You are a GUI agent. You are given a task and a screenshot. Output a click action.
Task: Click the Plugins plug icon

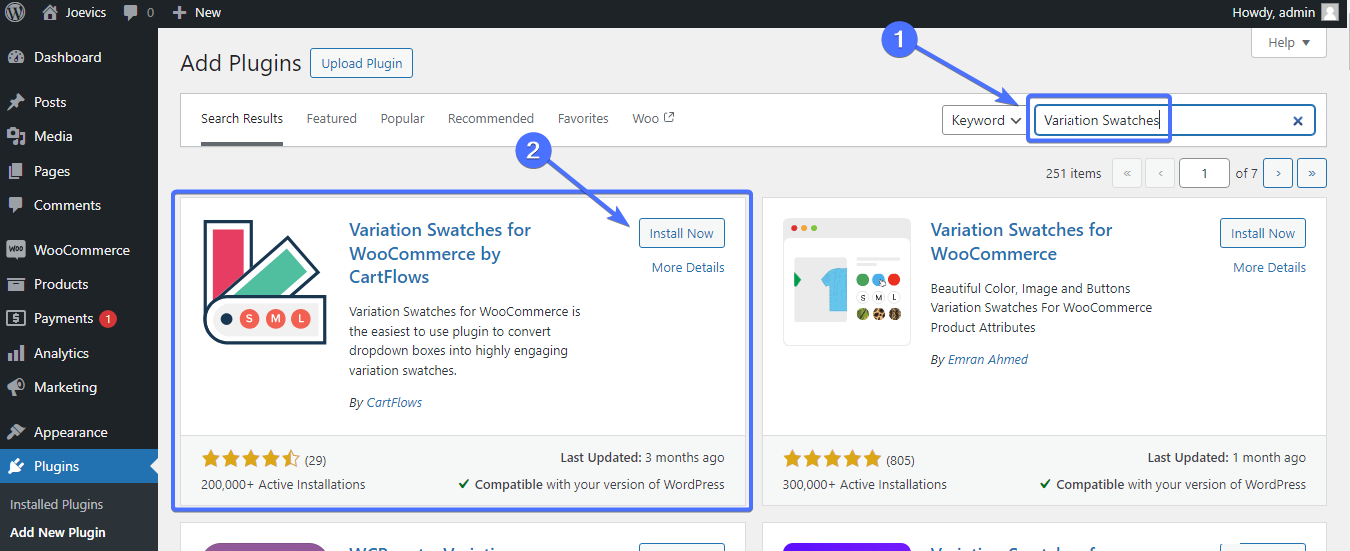[x=16, y=466]
